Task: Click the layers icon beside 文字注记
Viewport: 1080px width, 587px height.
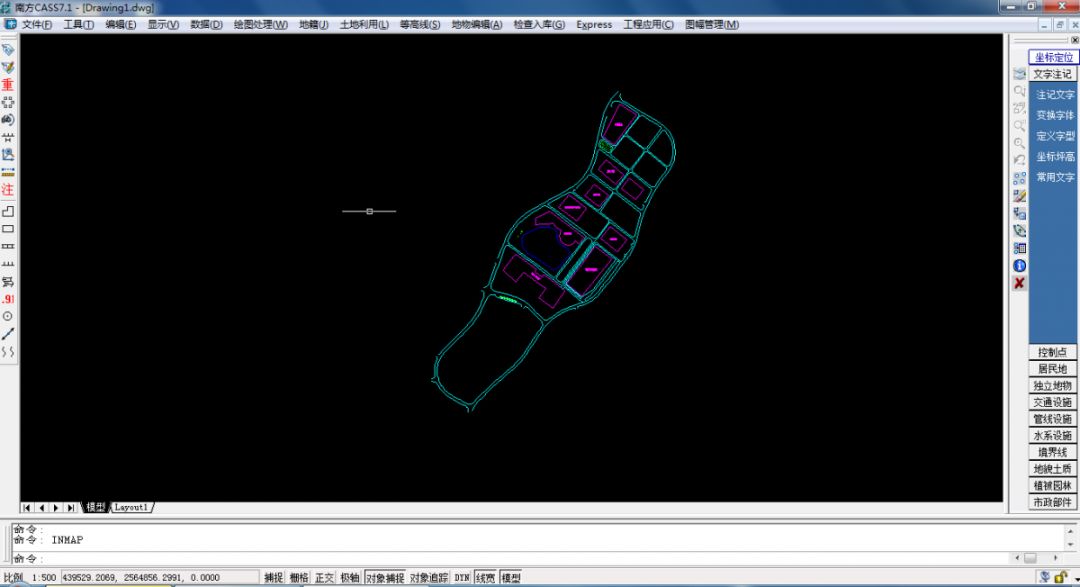Action: (x=1019, y=74)
